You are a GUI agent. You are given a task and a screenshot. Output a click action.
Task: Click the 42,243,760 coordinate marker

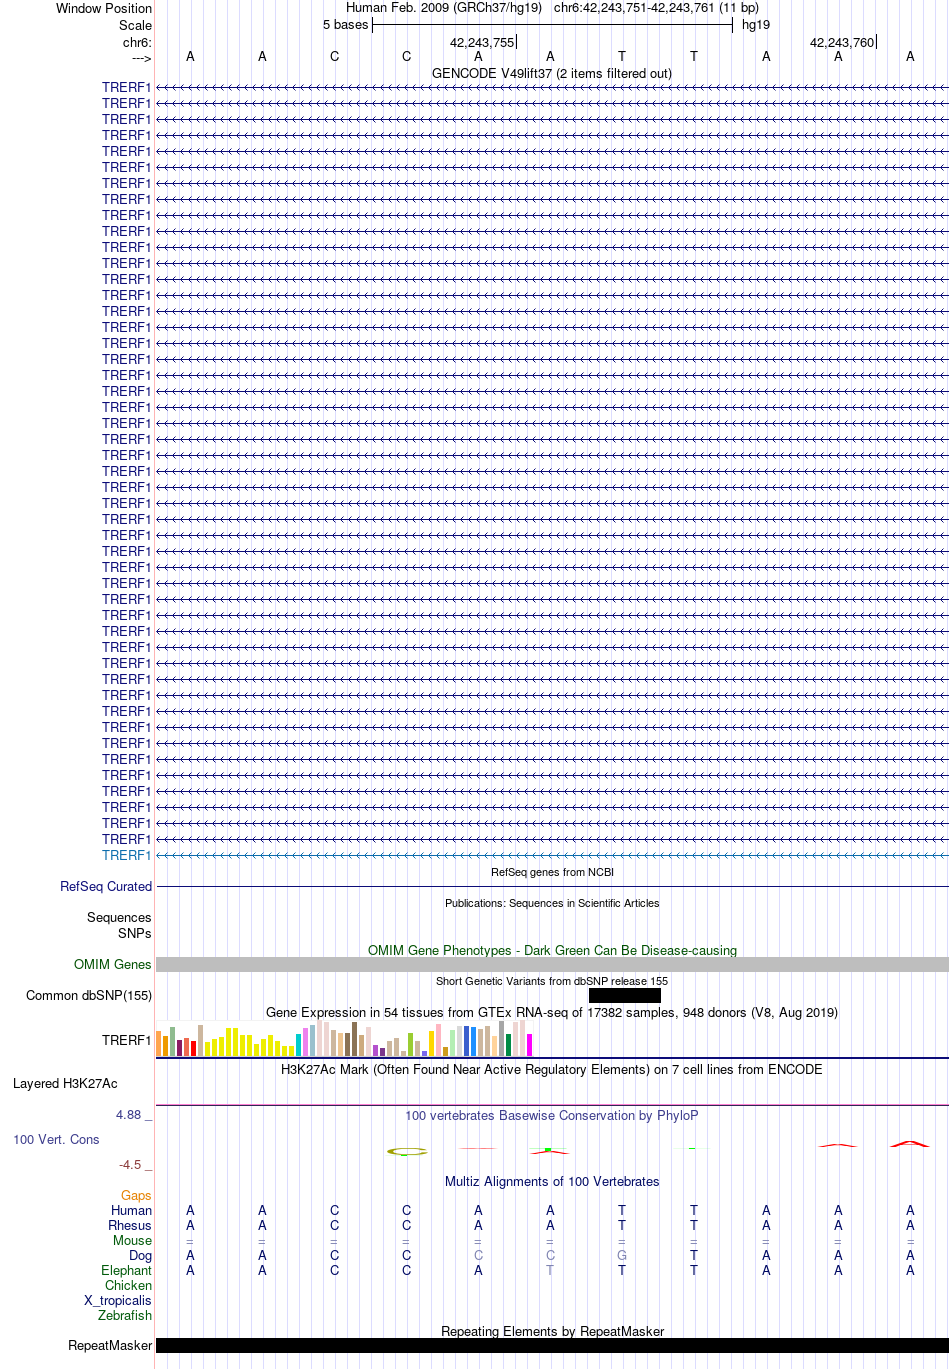pyautogui.click(x=842, y=42)
